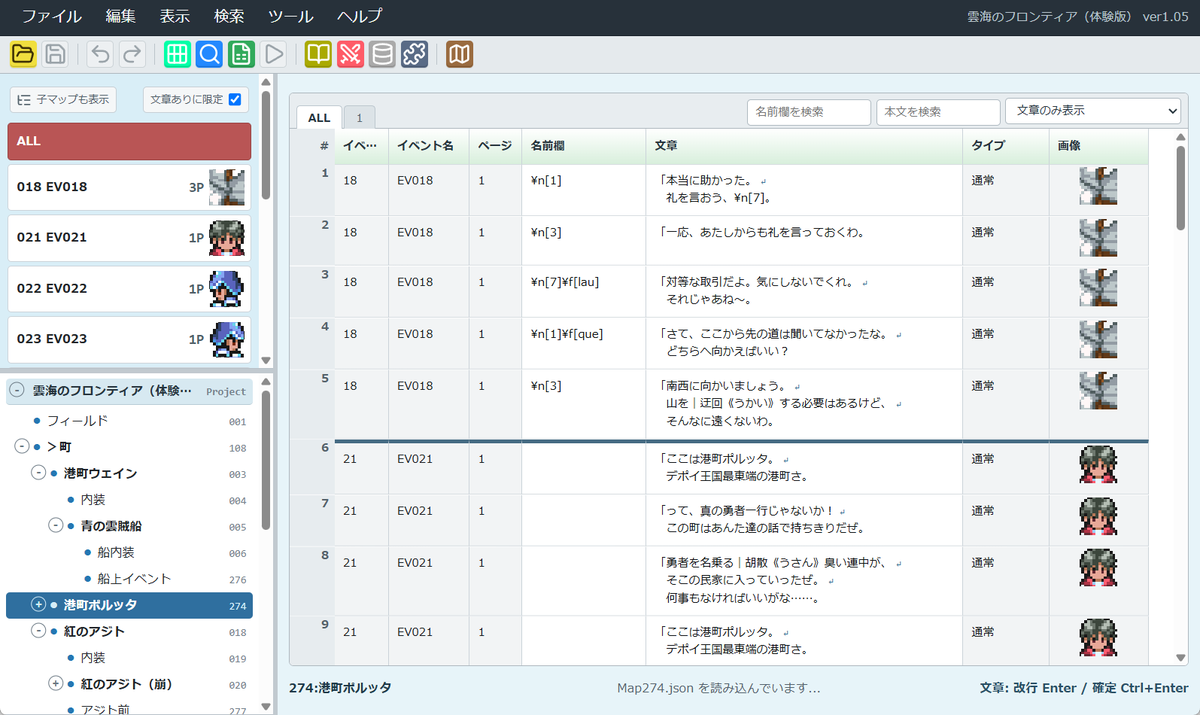Expand the 紅のアジト（崩） tree node

click(55, 684)
